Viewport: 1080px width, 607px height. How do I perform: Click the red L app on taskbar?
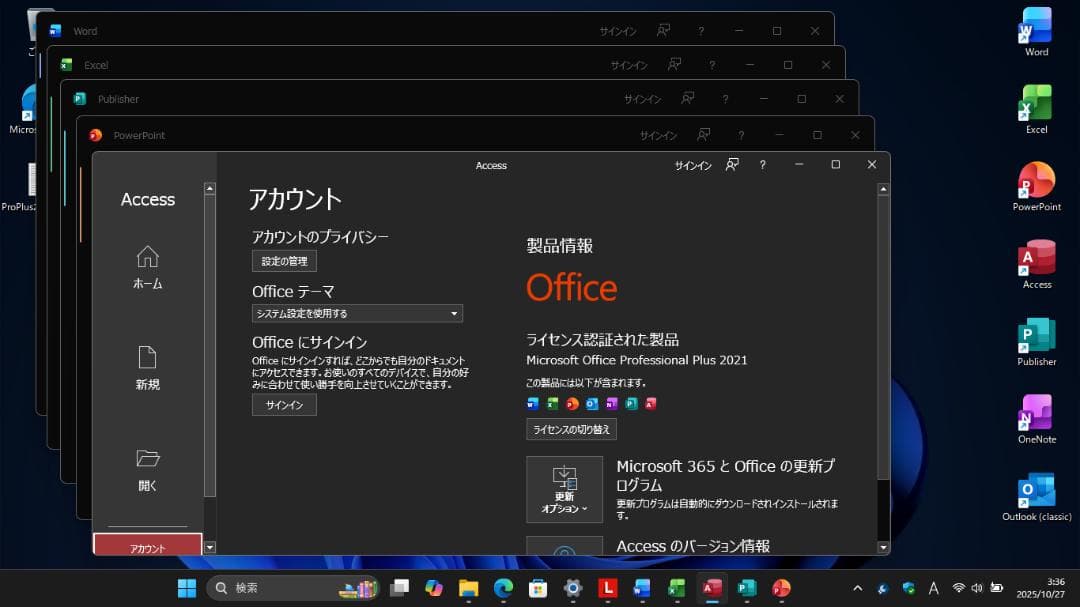point(608,588)
